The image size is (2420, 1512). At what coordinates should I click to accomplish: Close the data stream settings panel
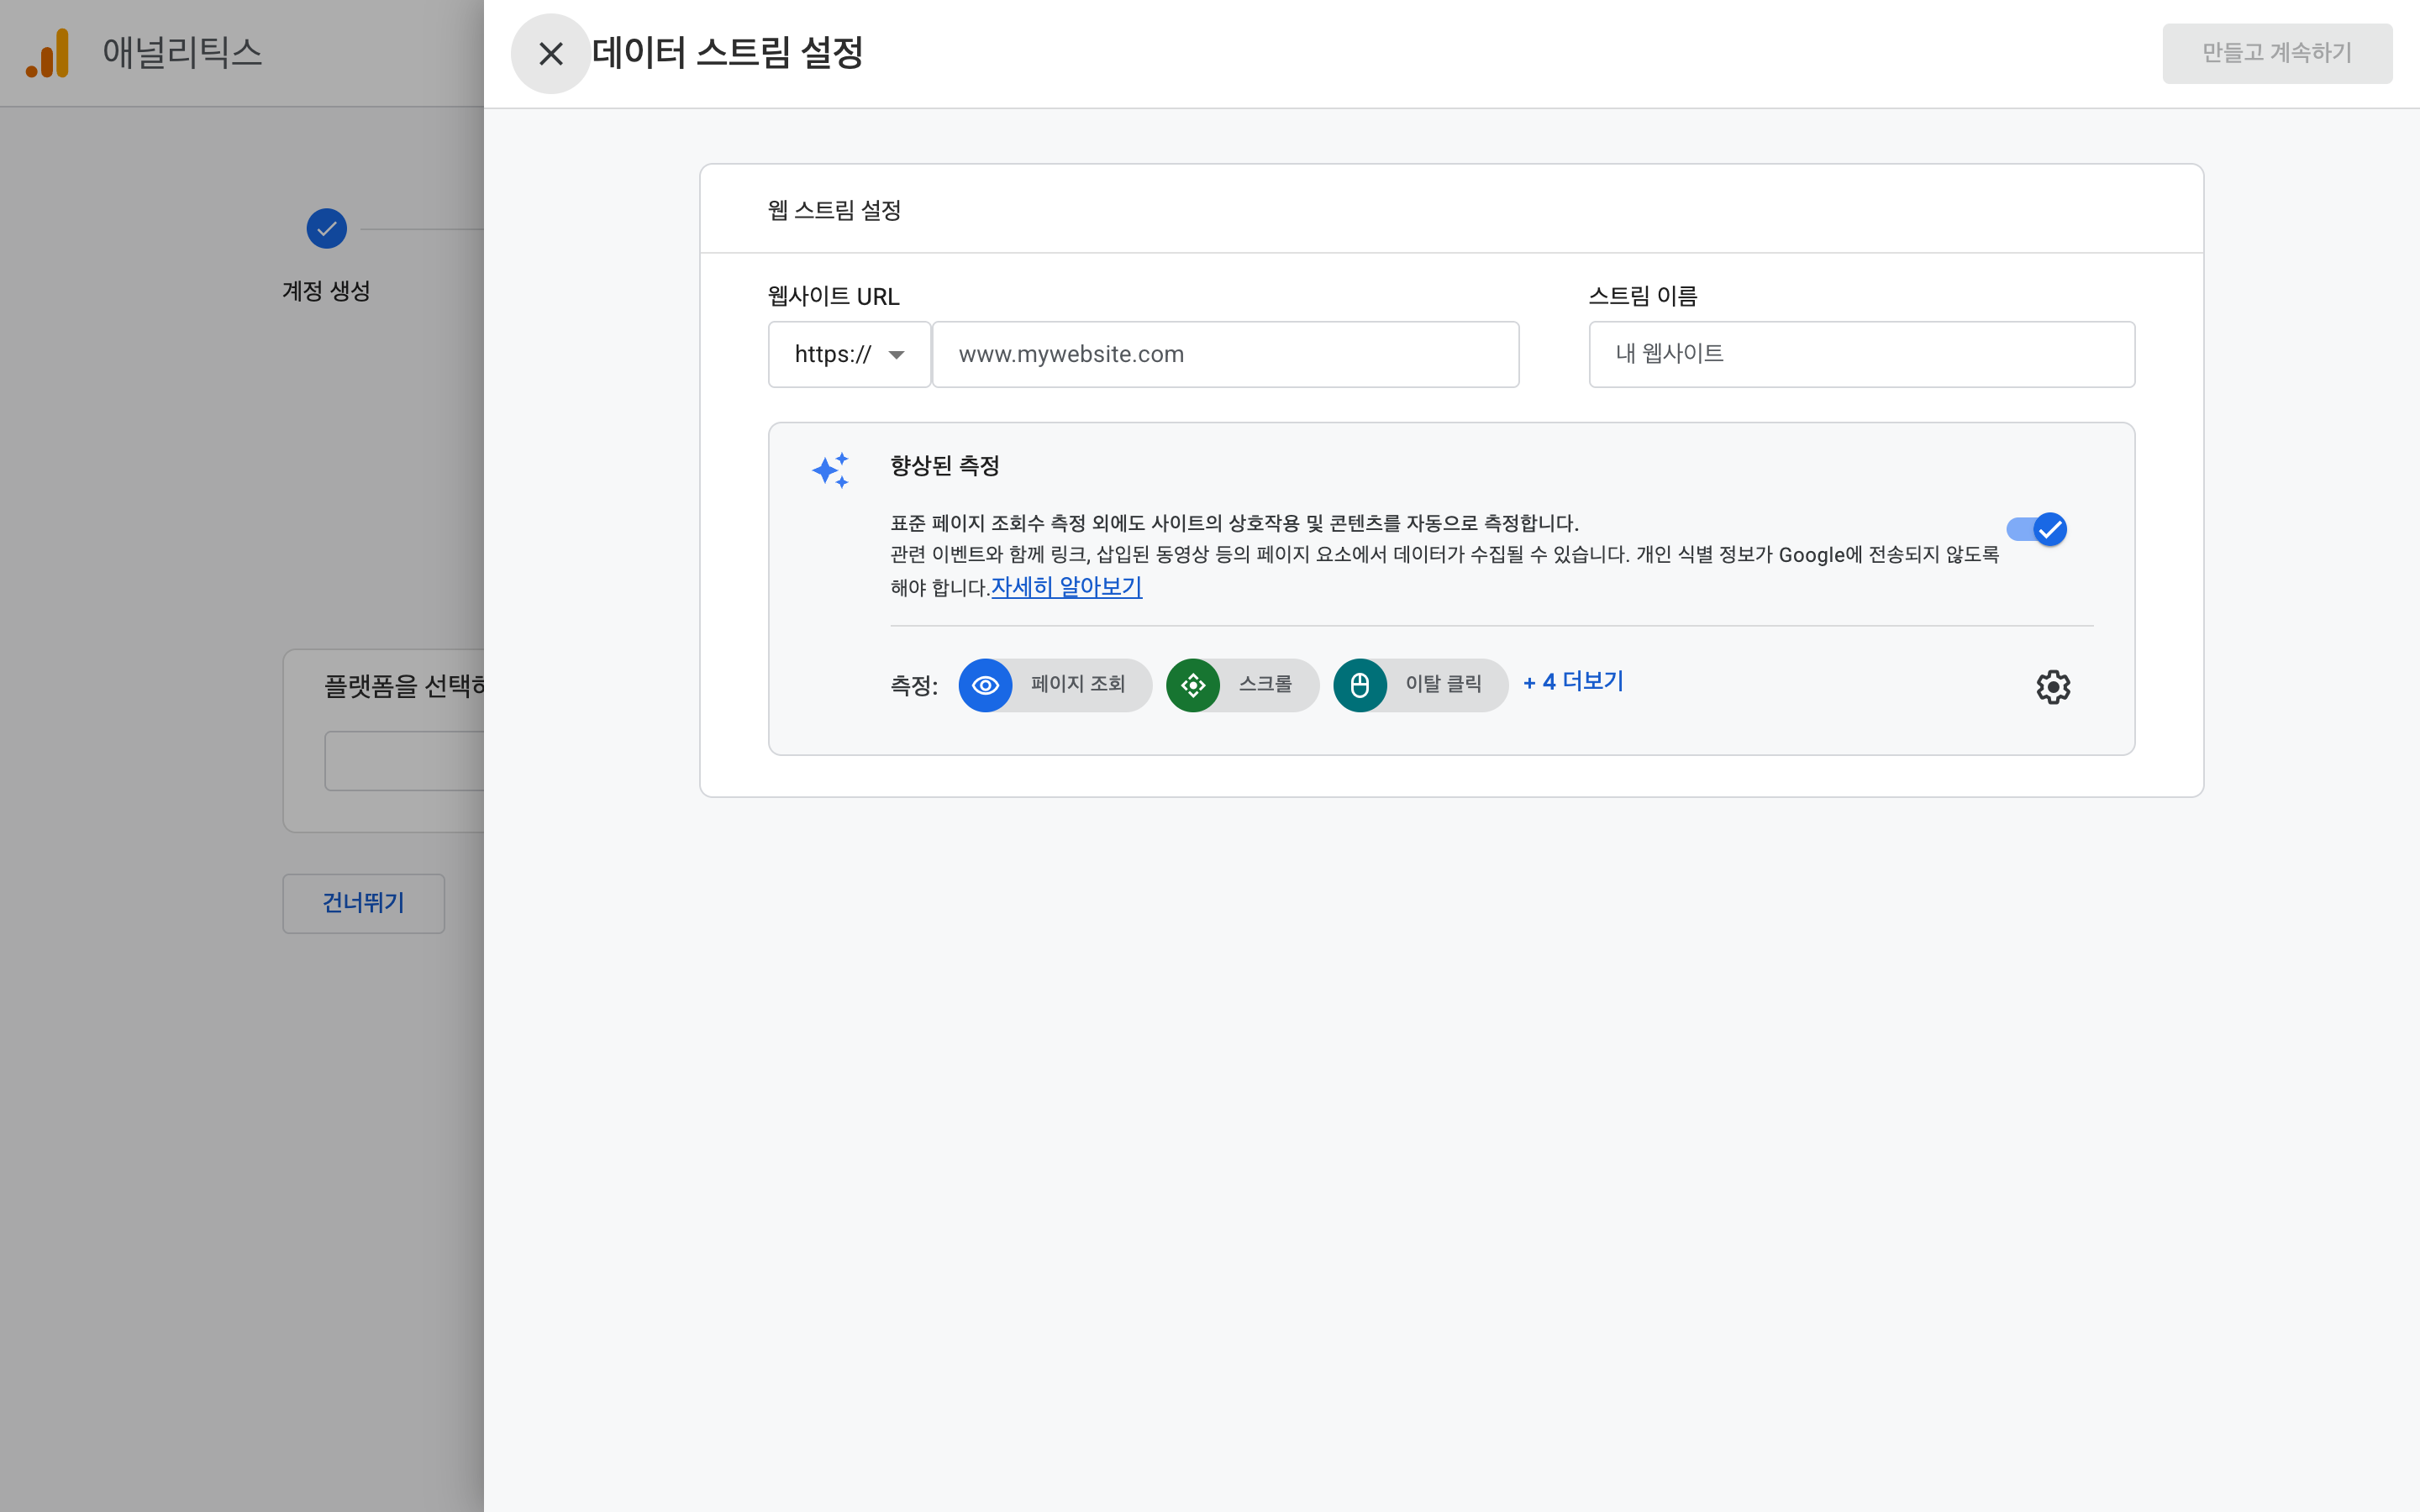coord(550,54)
